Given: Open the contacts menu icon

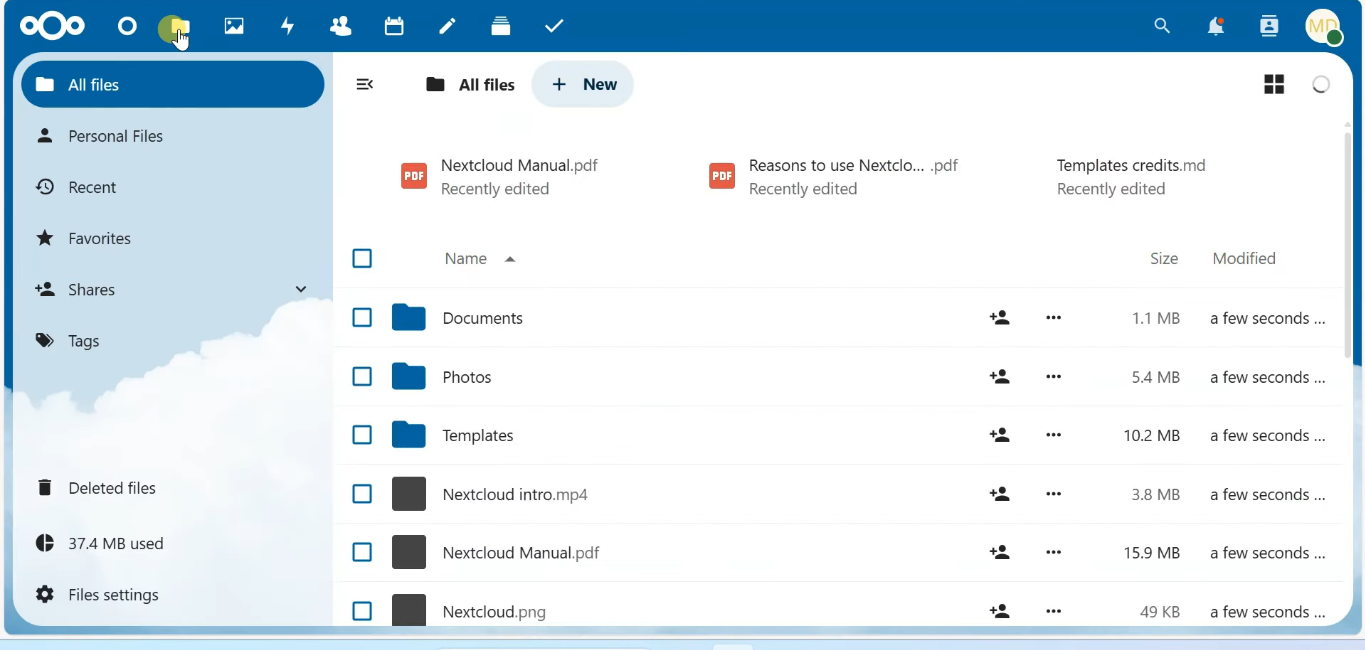Looking at the screenshot, I should point(1270,27).
